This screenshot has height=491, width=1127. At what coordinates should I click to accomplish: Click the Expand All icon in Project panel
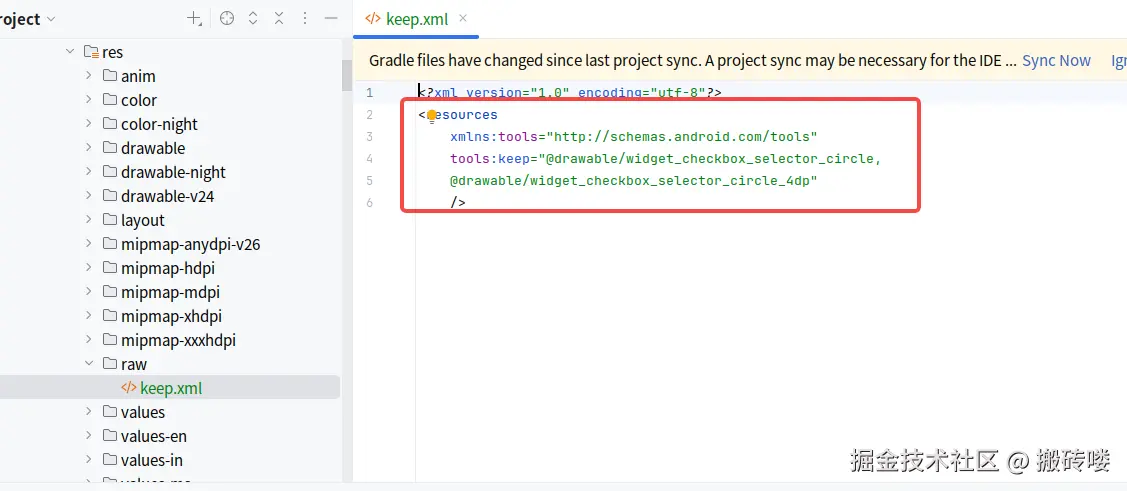253,19
